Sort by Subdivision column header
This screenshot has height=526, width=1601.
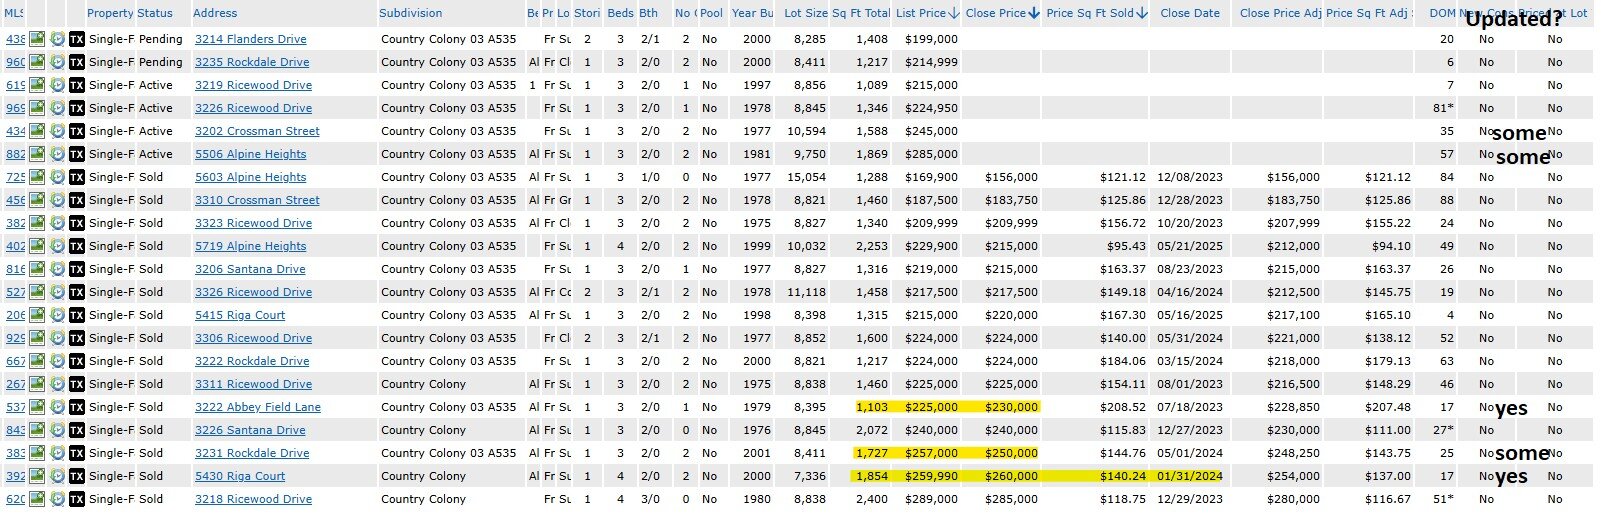(411, 14)
